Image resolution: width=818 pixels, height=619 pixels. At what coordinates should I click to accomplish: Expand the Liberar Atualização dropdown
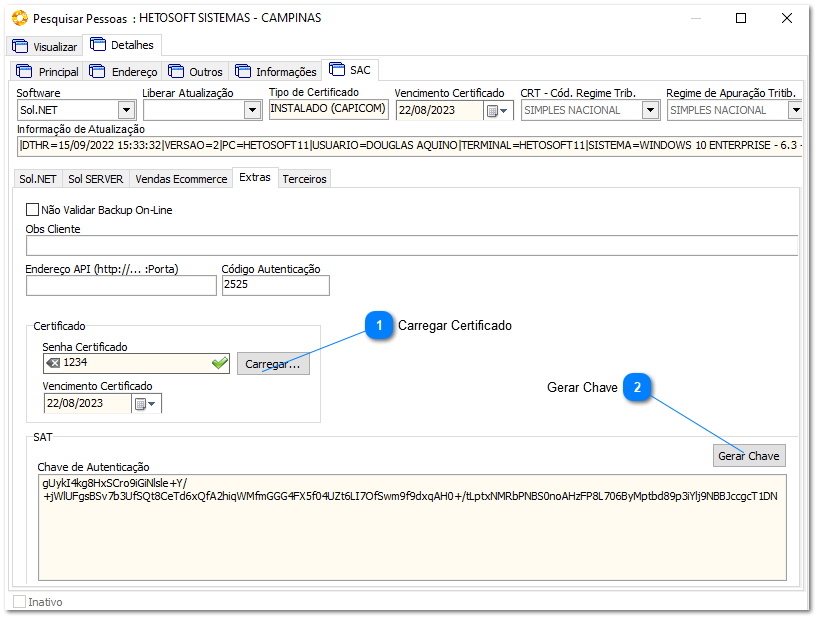click(252, 111)
